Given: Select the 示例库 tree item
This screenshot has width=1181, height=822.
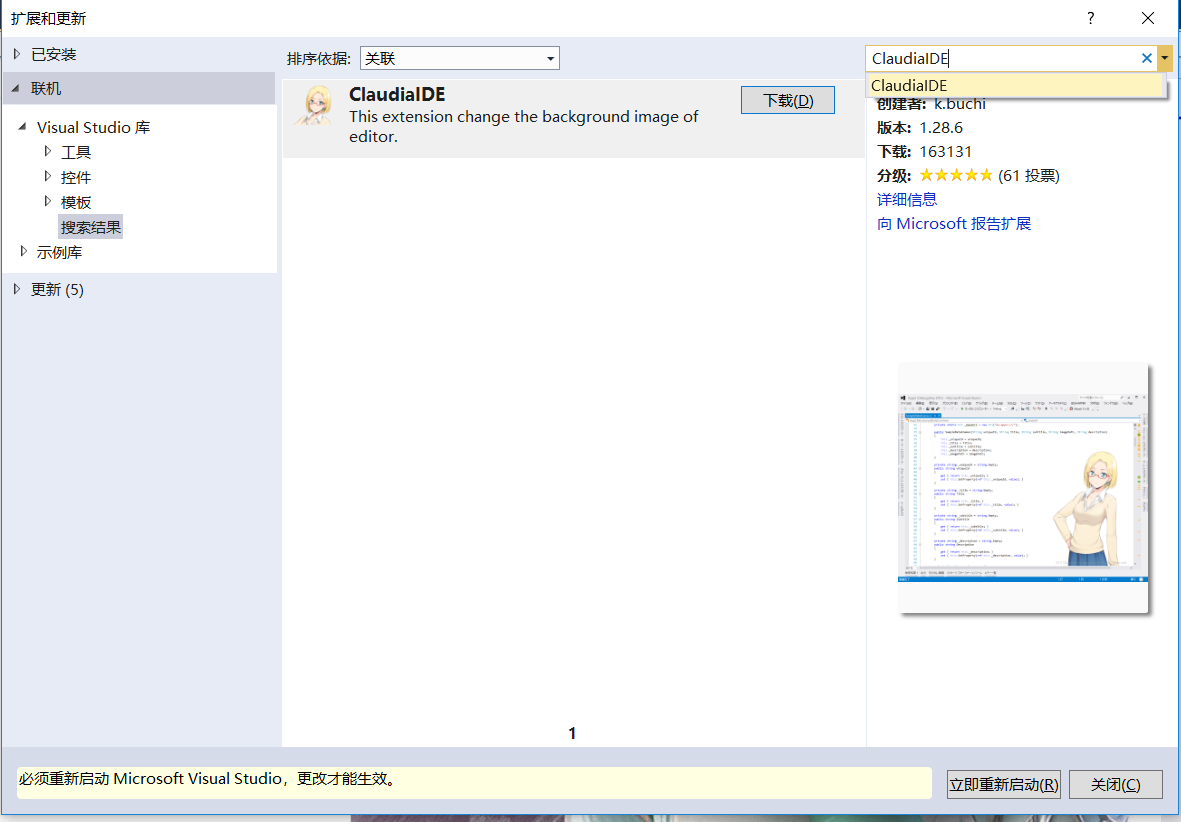Looking at the screenshot, I should point(59,252).
